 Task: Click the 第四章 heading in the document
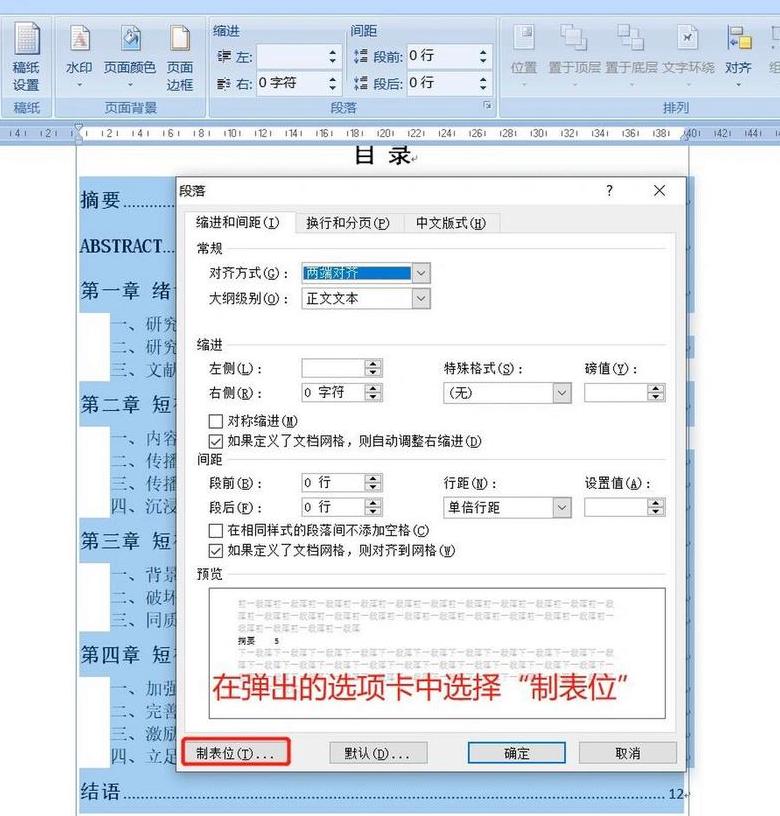click(x=110, y=655)
